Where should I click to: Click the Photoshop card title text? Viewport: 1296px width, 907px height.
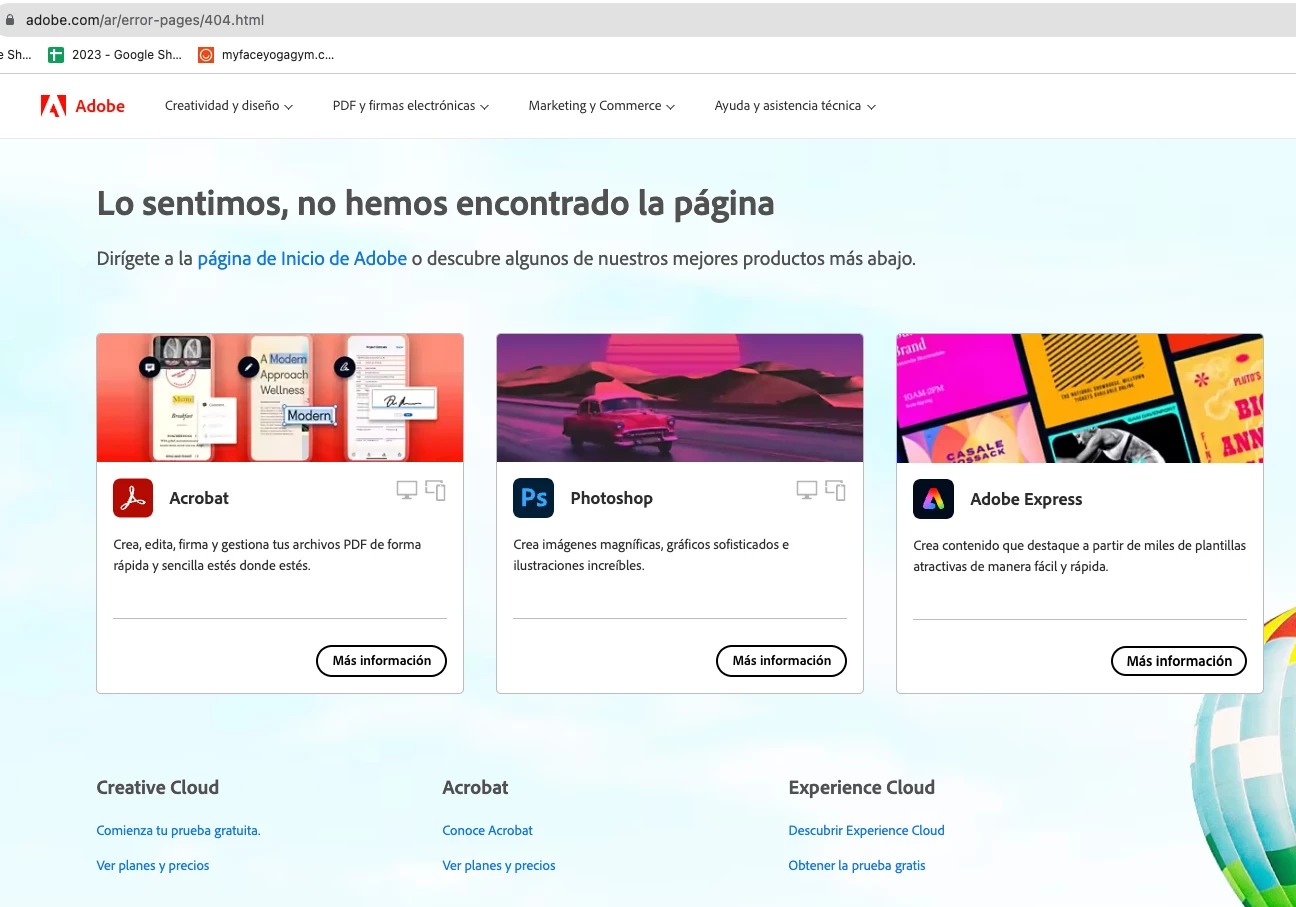pyautogui.click(x=611, y=498)
